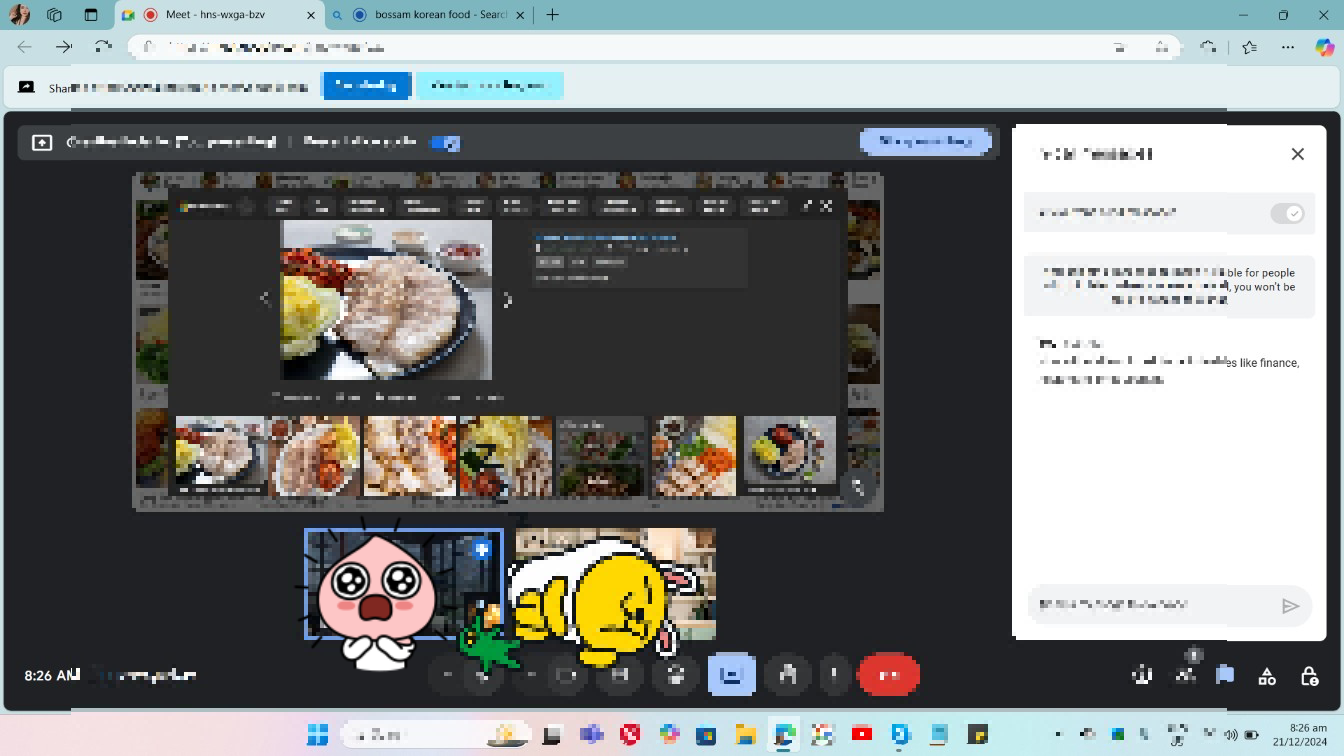This screenshot has width=1344, height=756.
Task: Open Microsoft Store from the taskbar
Action: pos(706,735)
